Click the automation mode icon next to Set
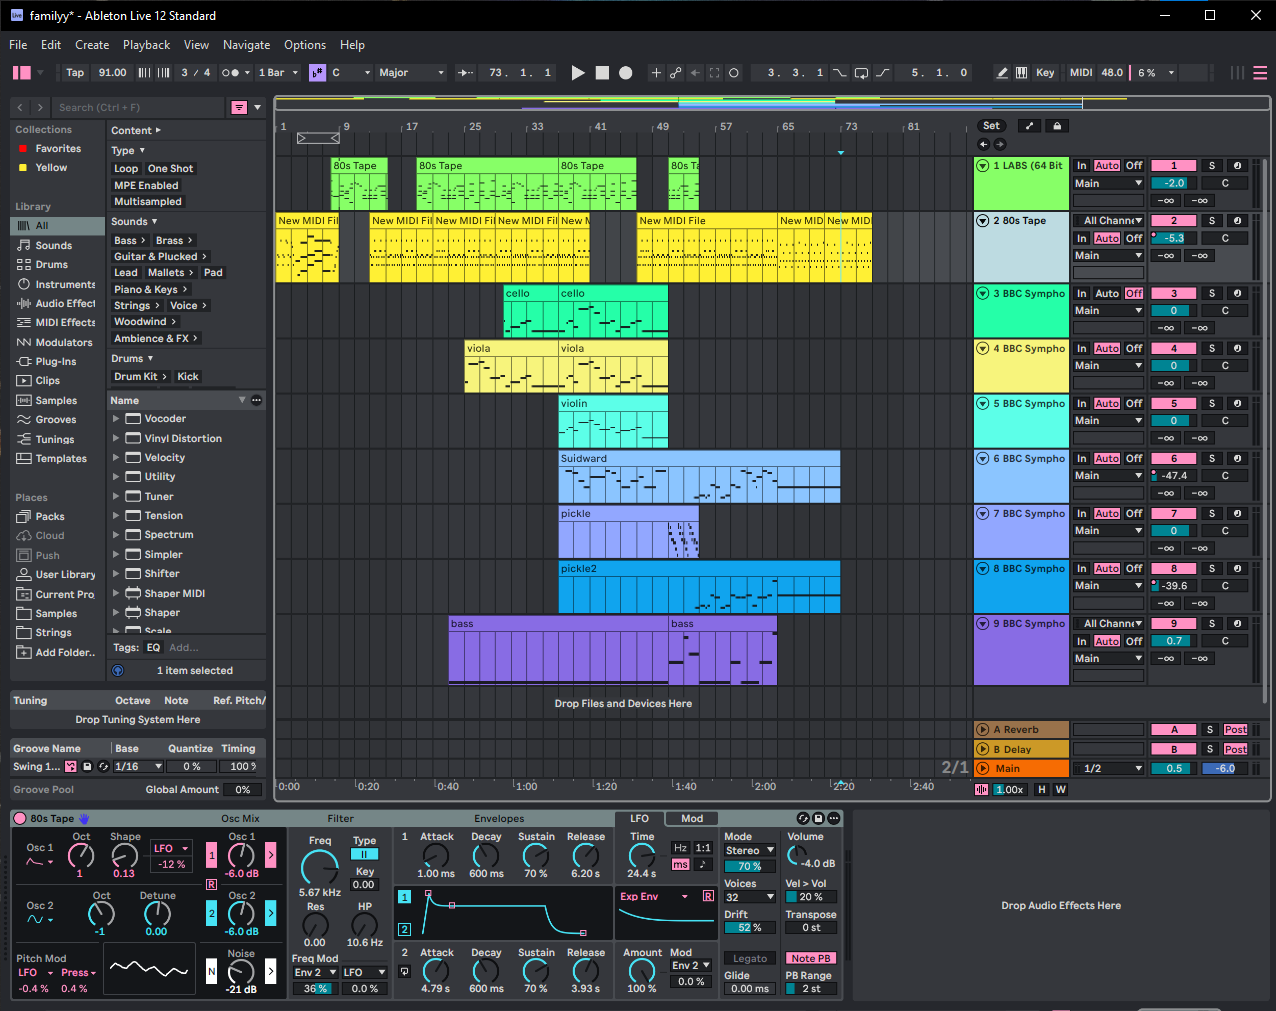 tap(1030, 126)
